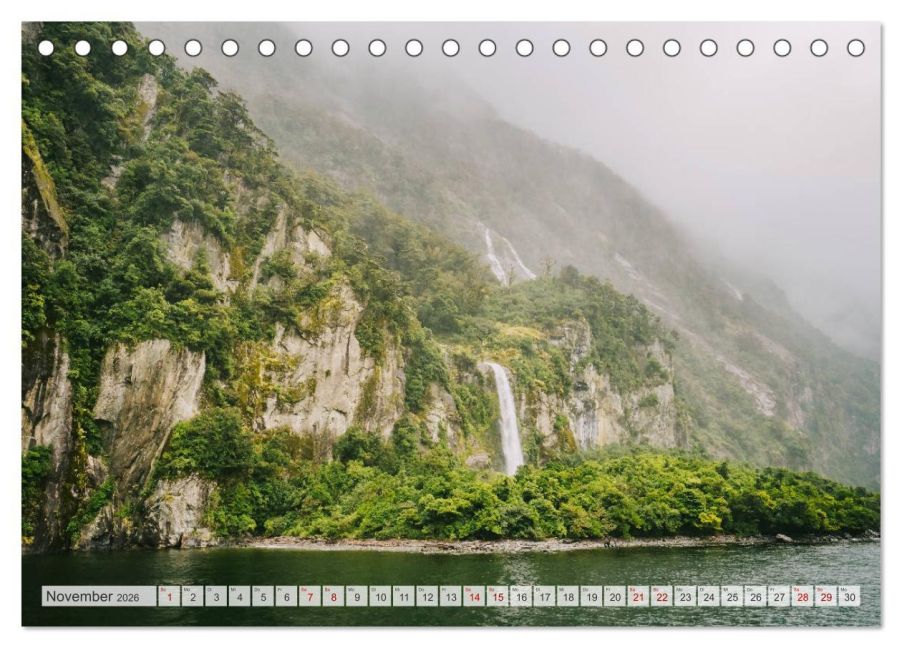Image resolution: width=902 pixels, height=648 pixels.
Task: Click the distant upper waterfall in the mist
Action: pos(497,257)
